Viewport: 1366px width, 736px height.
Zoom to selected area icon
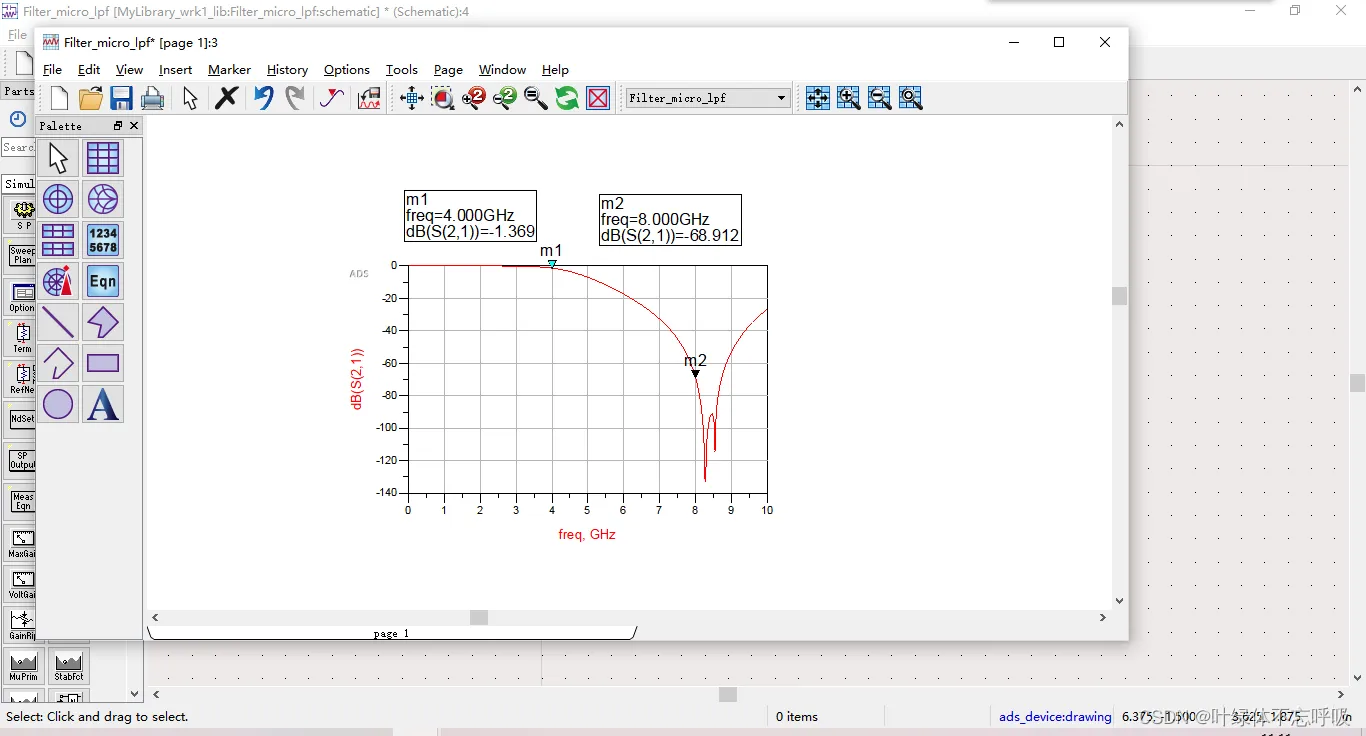coord(443,98)
